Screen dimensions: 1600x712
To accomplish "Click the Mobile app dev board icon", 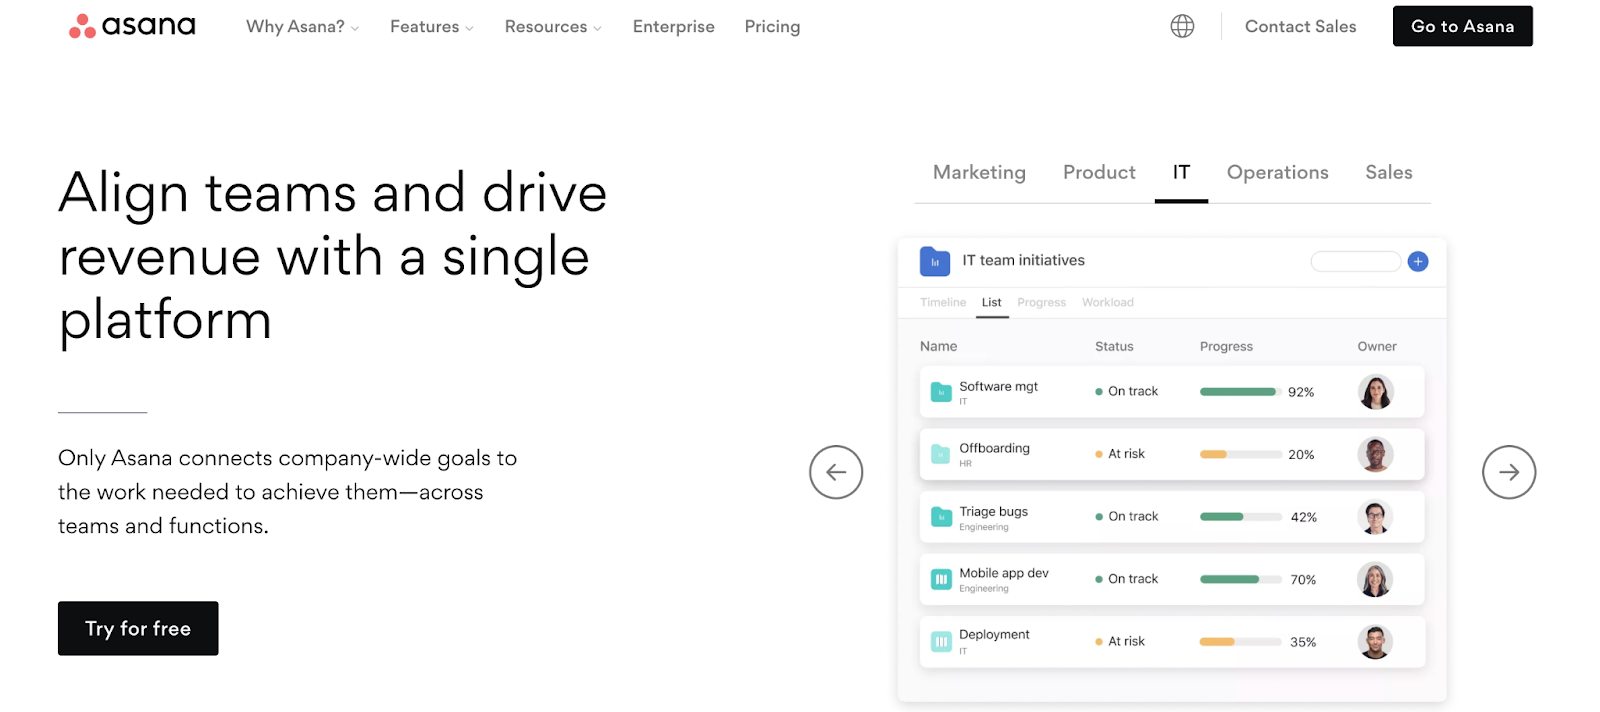I will (941, 579).
